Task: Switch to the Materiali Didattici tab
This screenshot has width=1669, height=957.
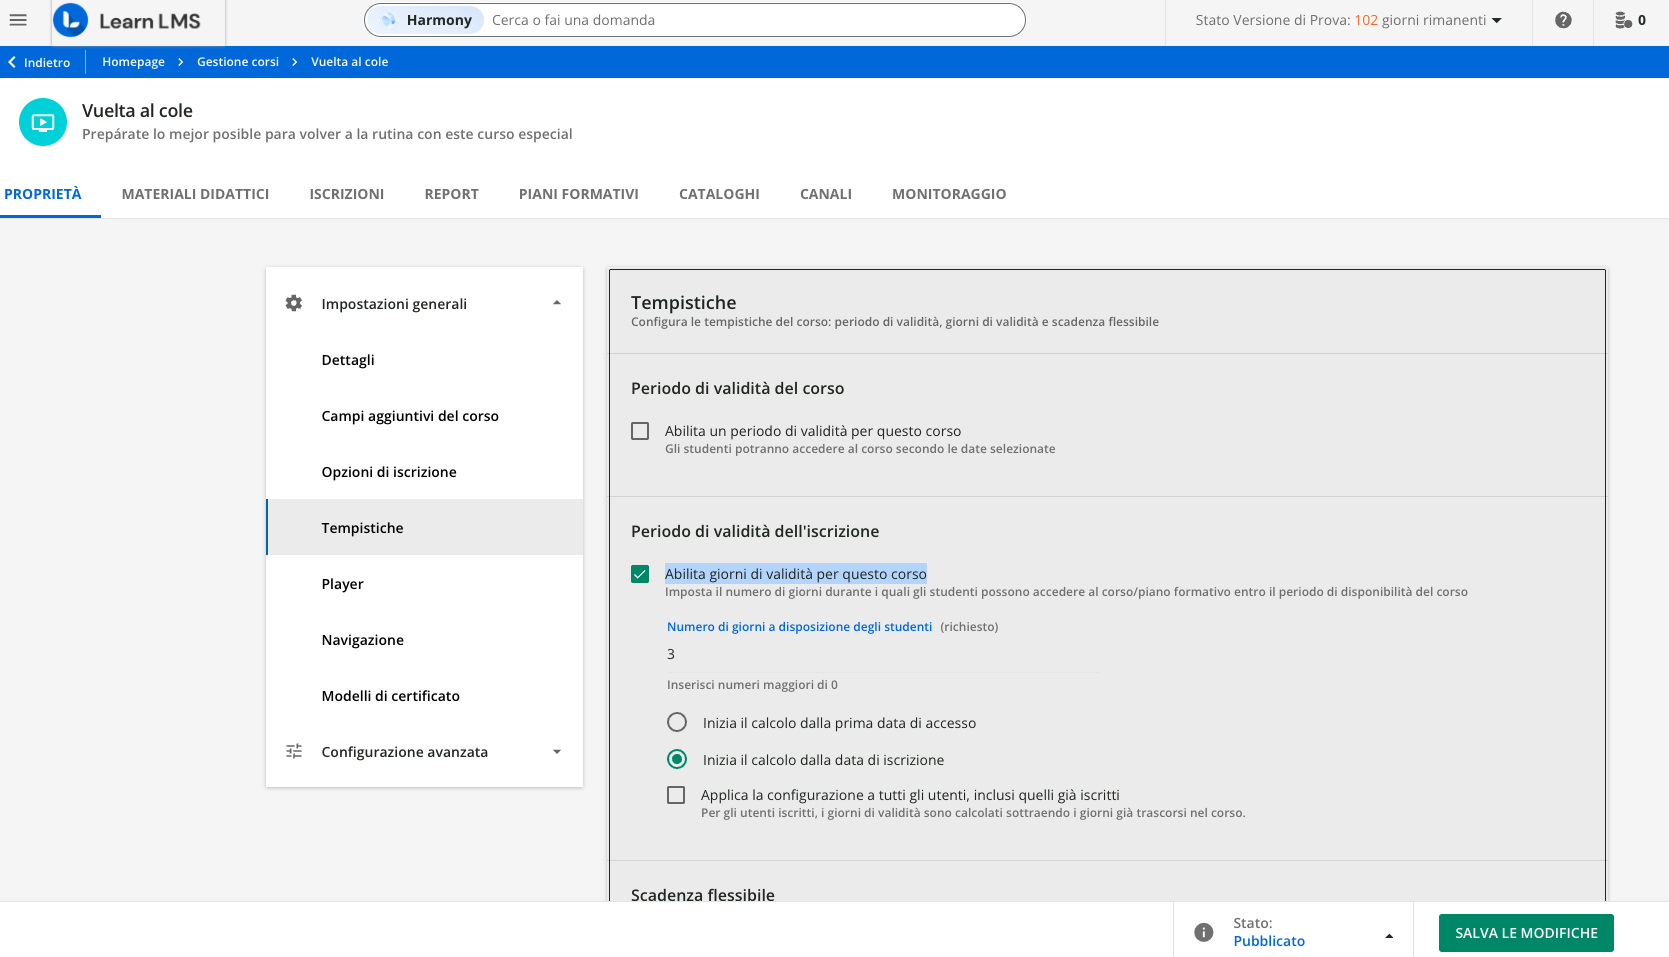Action: pos(195,194)
